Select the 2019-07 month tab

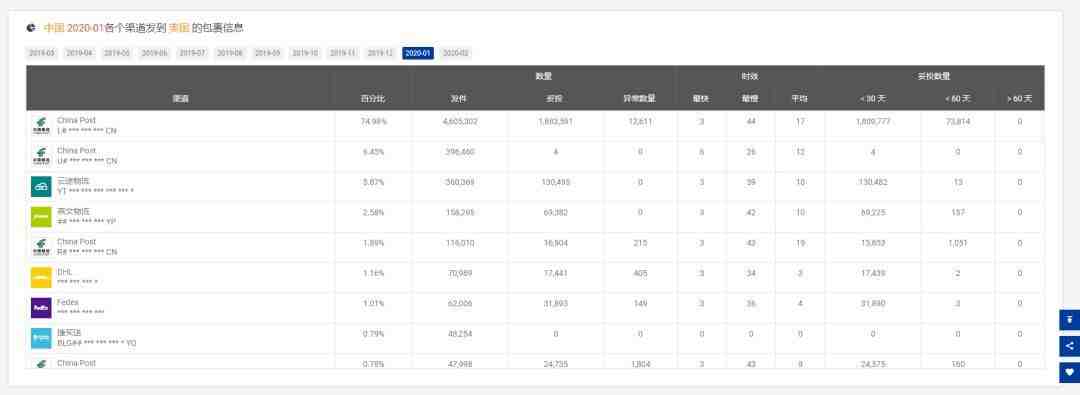pyautogui.click(x=192, y=53)
